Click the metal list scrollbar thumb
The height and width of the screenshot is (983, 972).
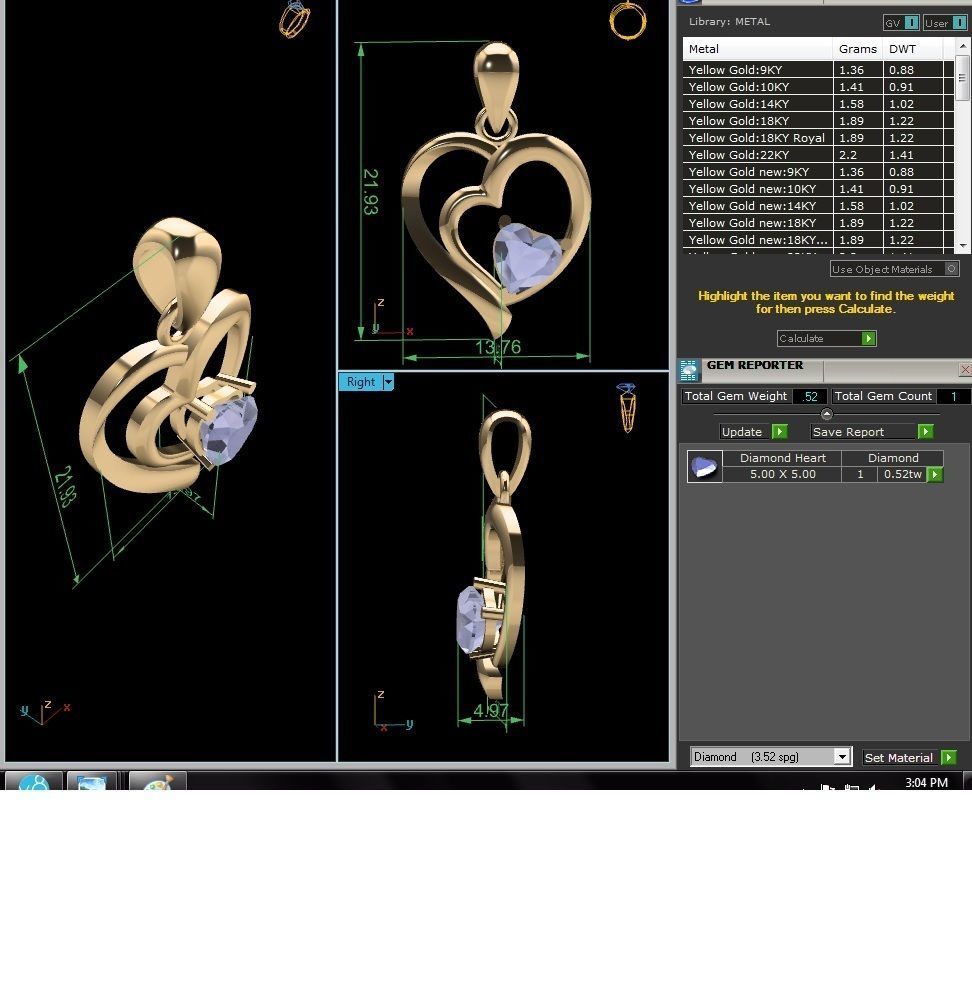pyautogui.click(x=963, y=77)
